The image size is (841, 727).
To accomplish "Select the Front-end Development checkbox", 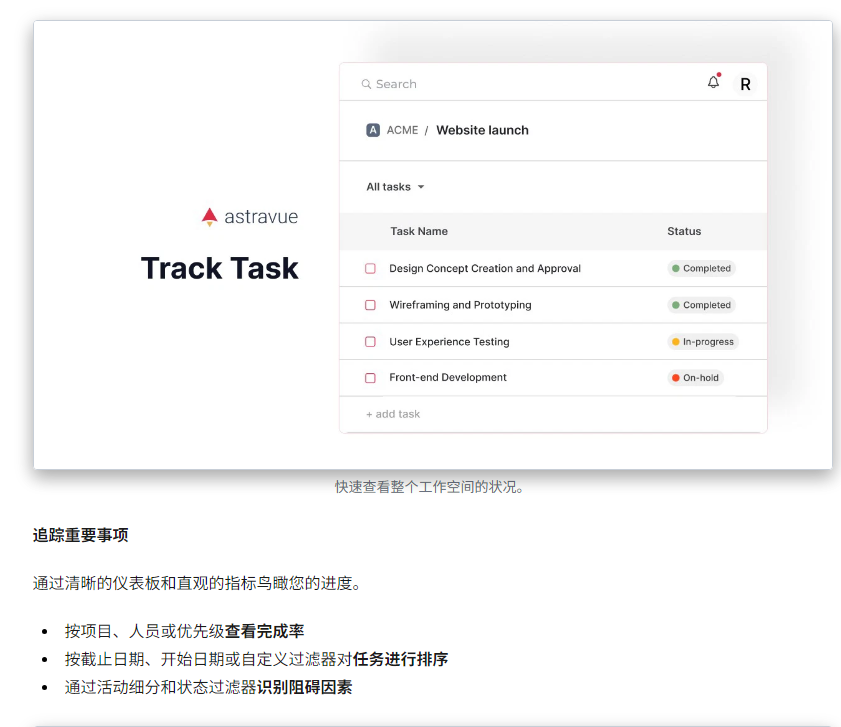I will [370, 378].
